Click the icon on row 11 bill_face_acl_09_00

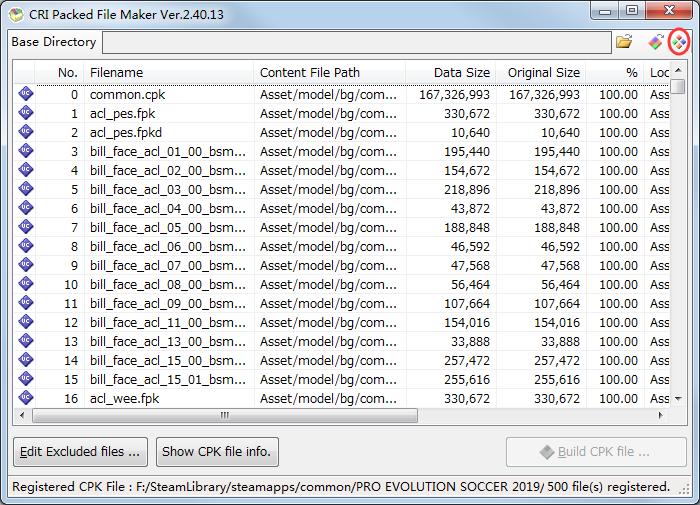(26, 303)
